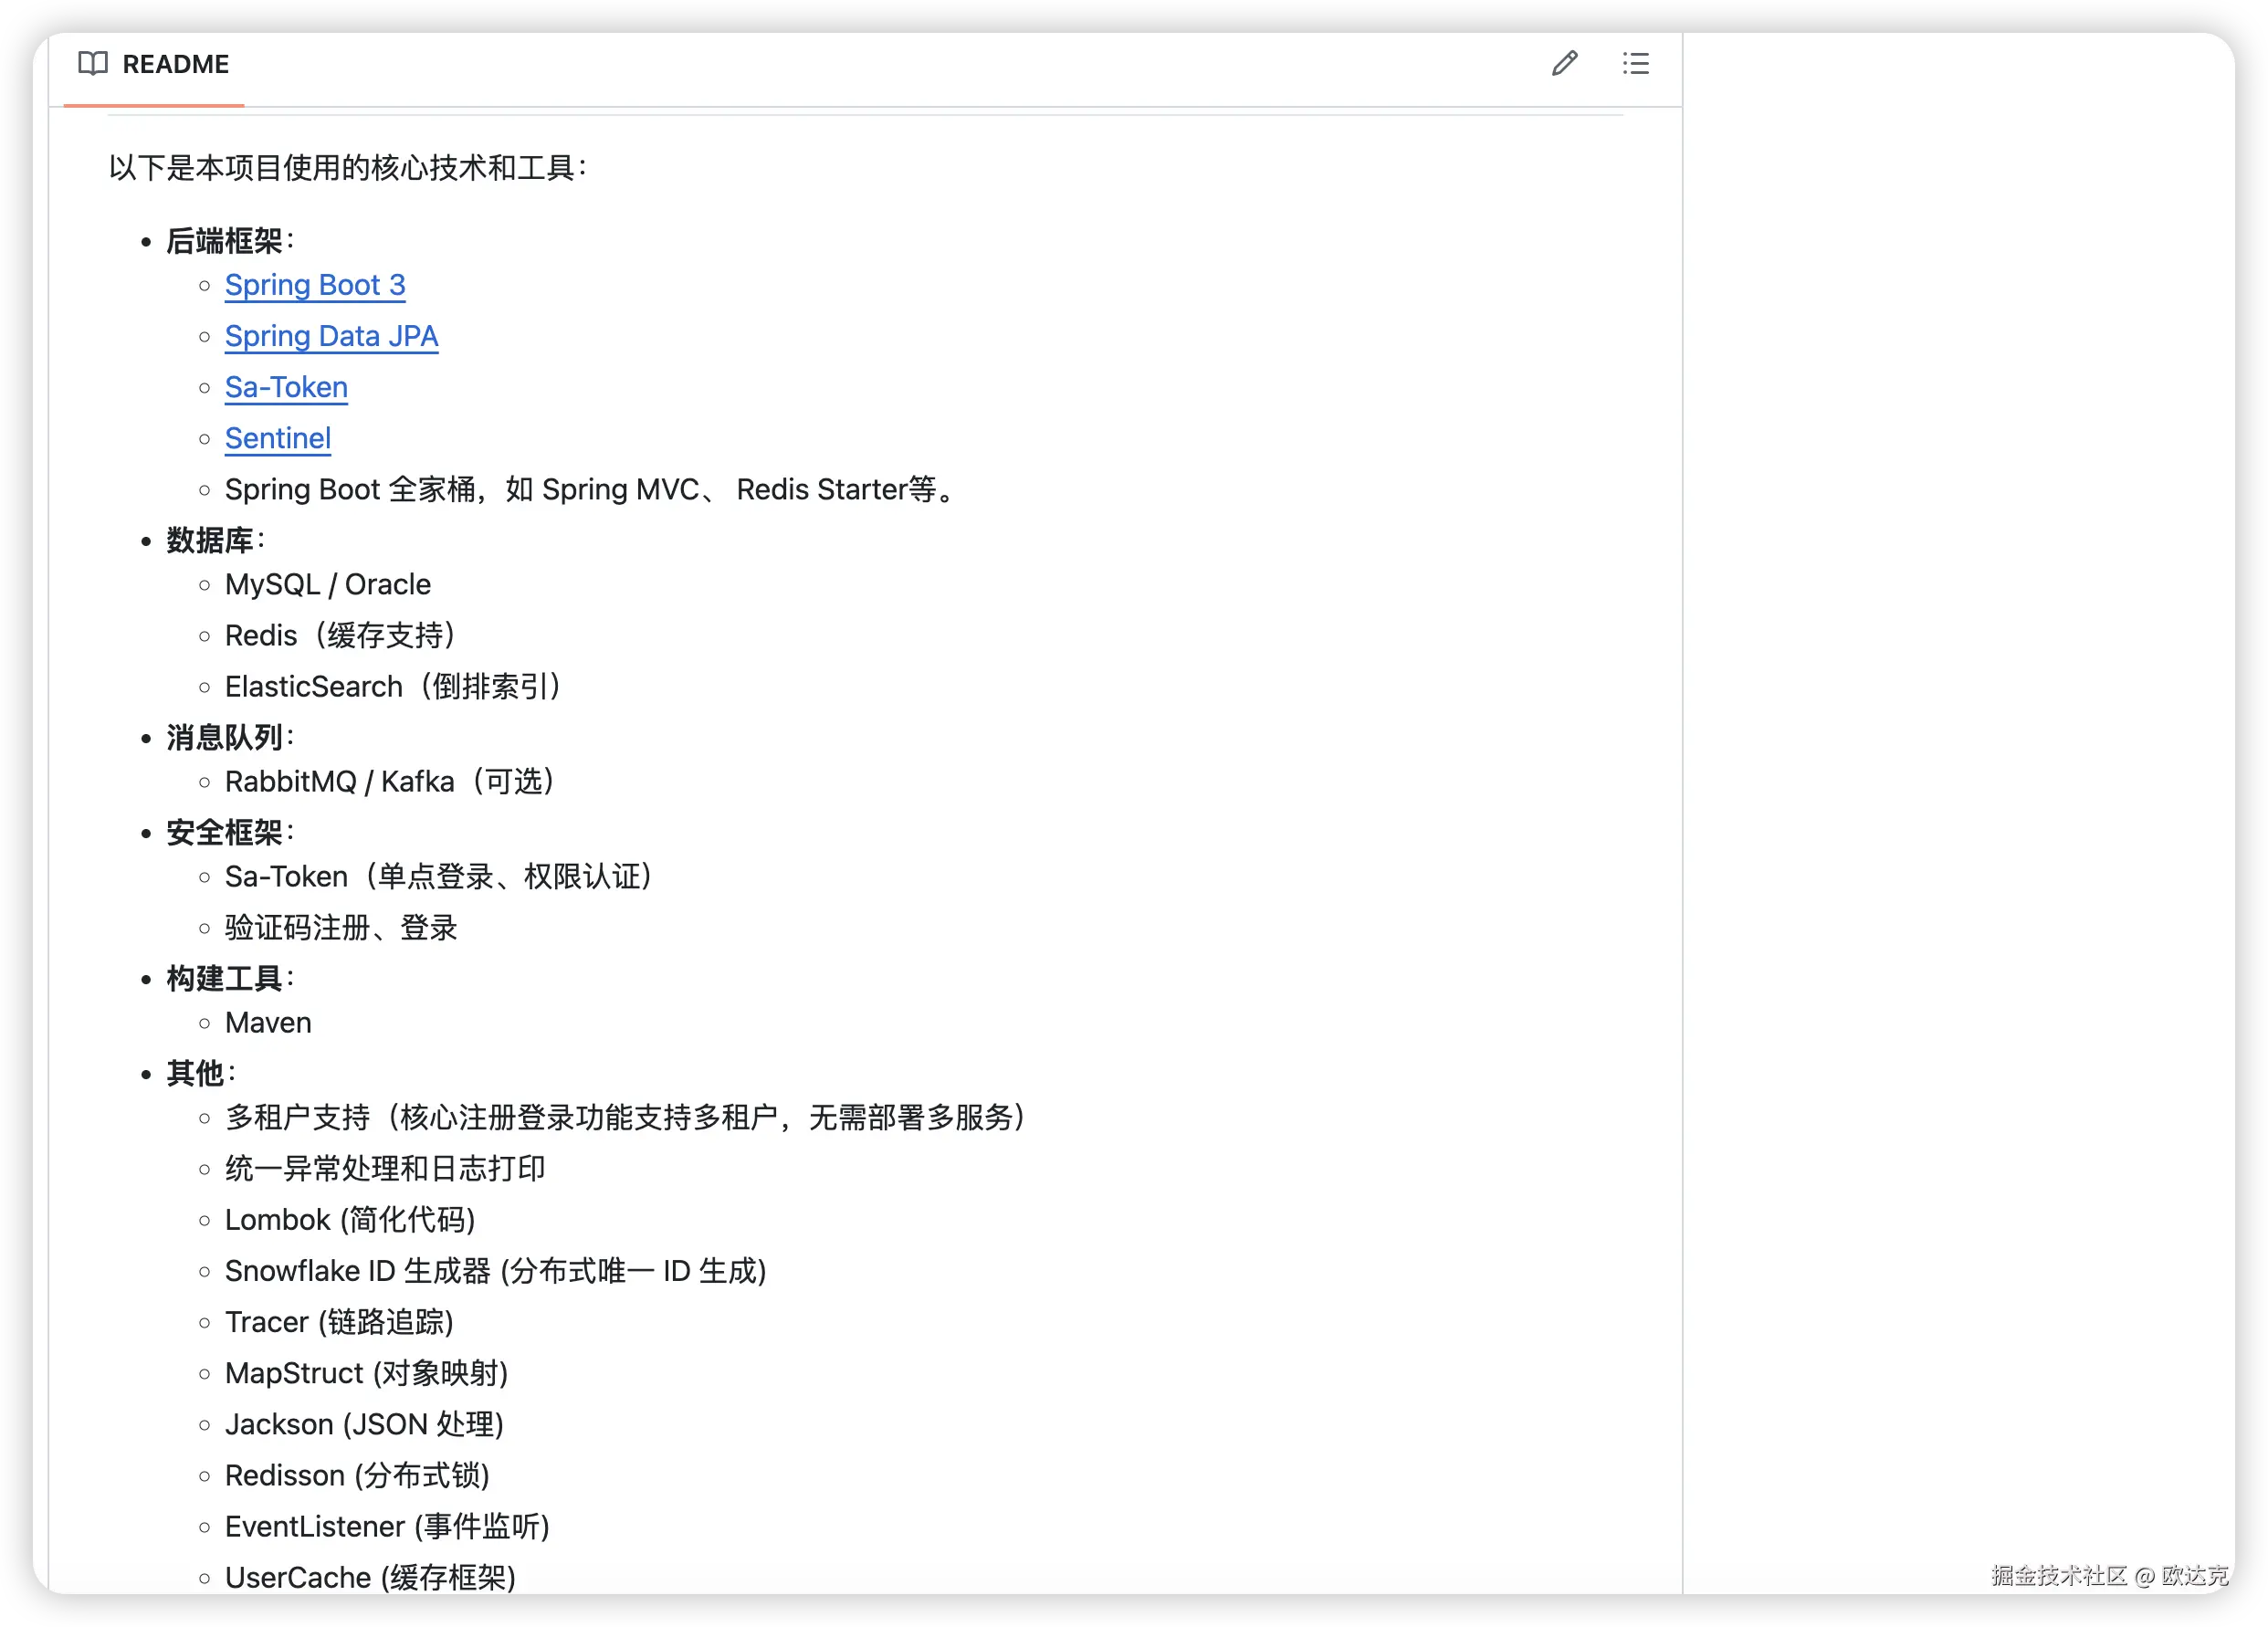Click the 后端框架 heading text

[224, 241]
